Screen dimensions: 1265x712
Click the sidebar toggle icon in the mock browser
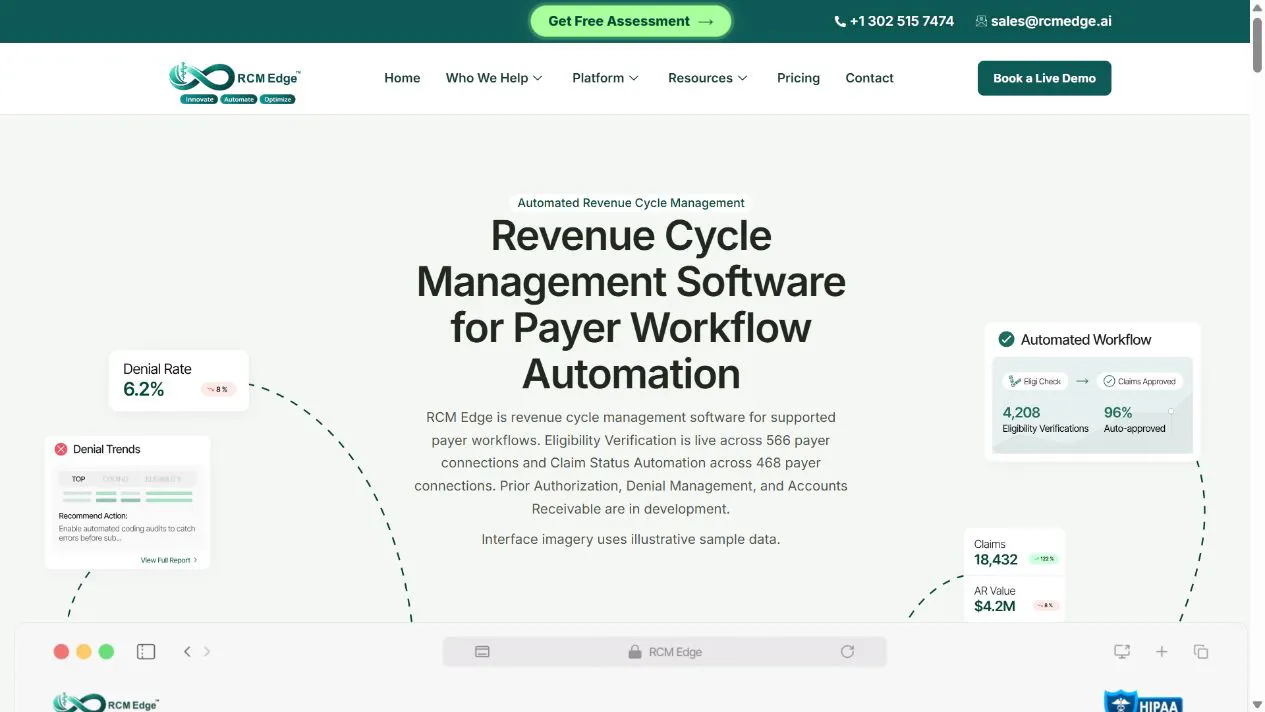[x=146, y=652]
